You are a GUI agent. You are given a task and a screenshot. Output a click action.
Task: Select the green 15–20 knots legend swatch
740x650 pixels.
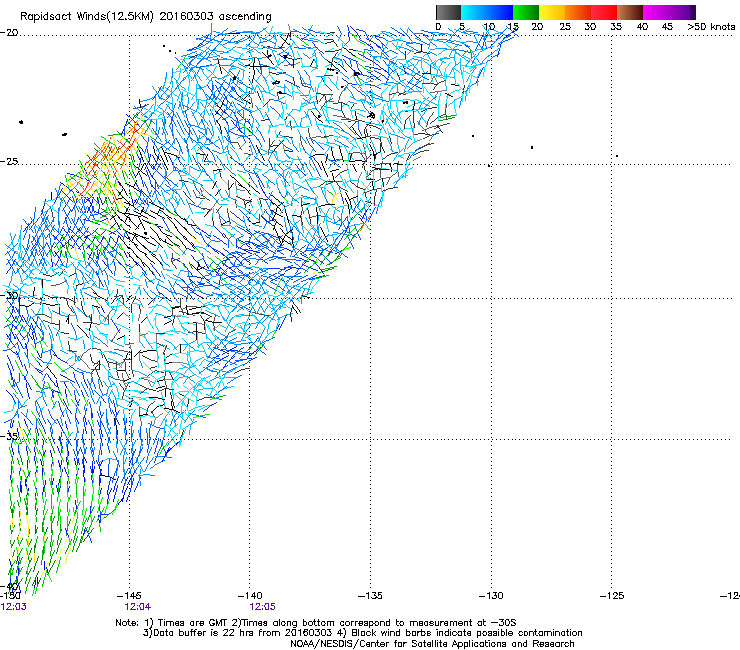[526, 12]
